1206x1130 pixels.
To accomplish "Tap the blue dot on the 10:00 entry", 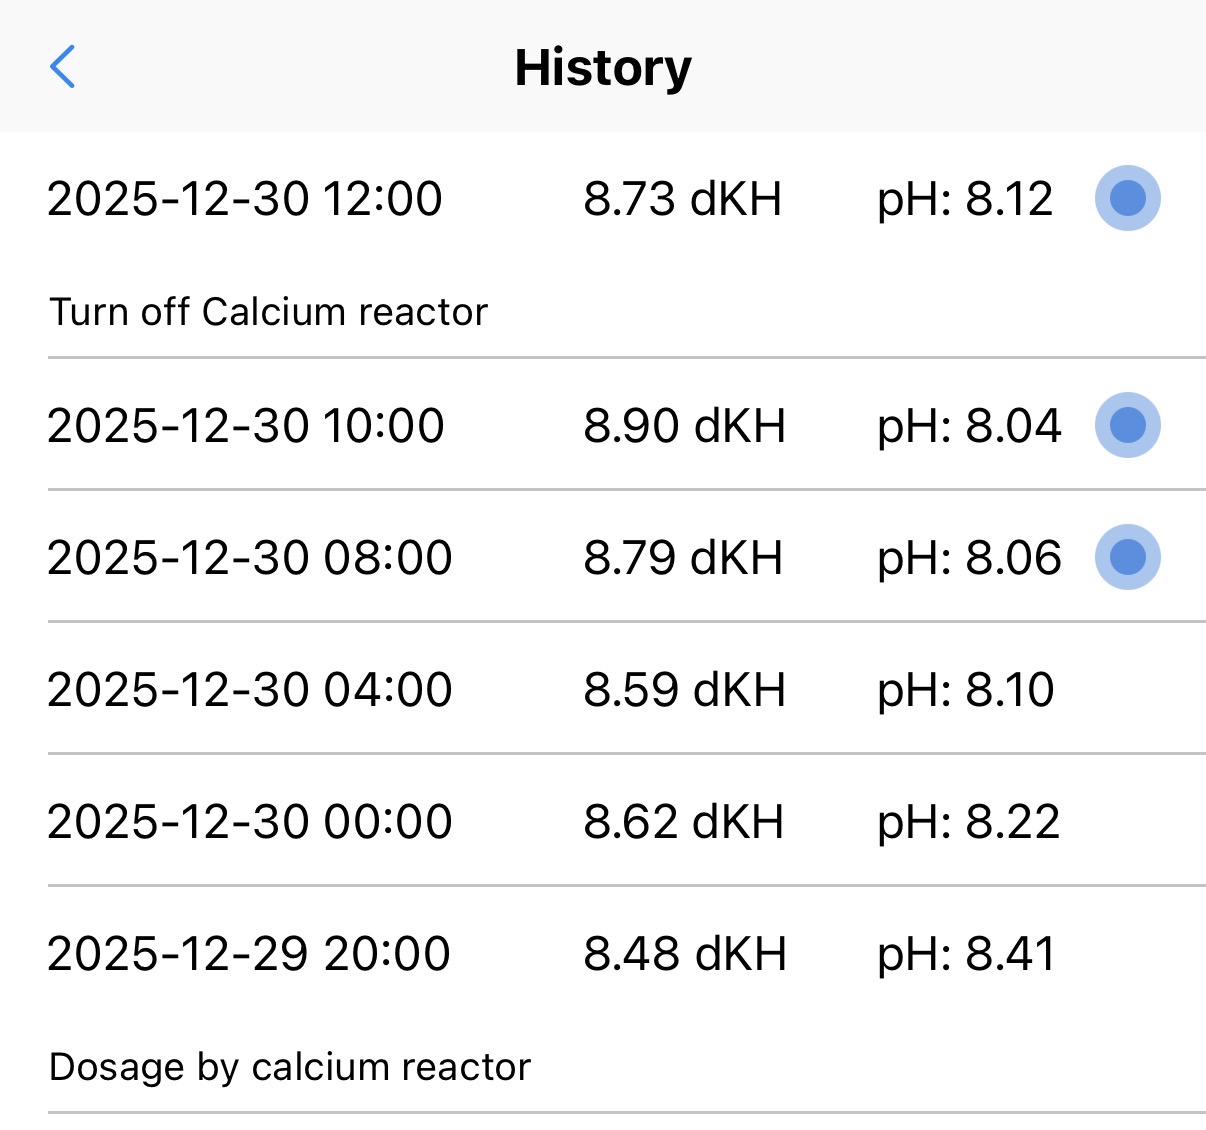I will 1127,425.
